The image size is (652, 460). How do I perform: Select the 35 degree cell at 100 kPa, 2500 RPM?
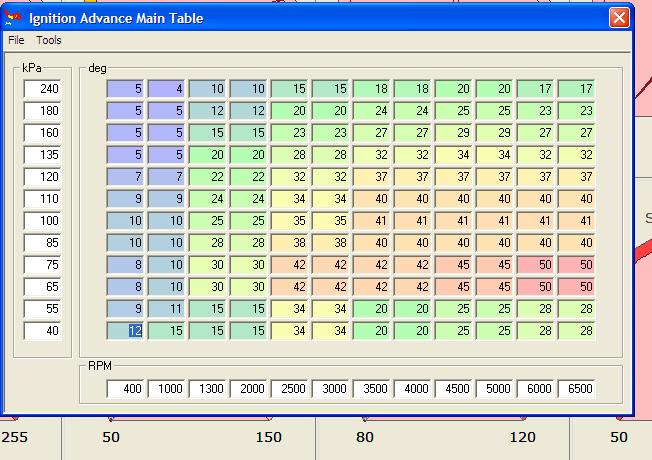coord(290,221)
